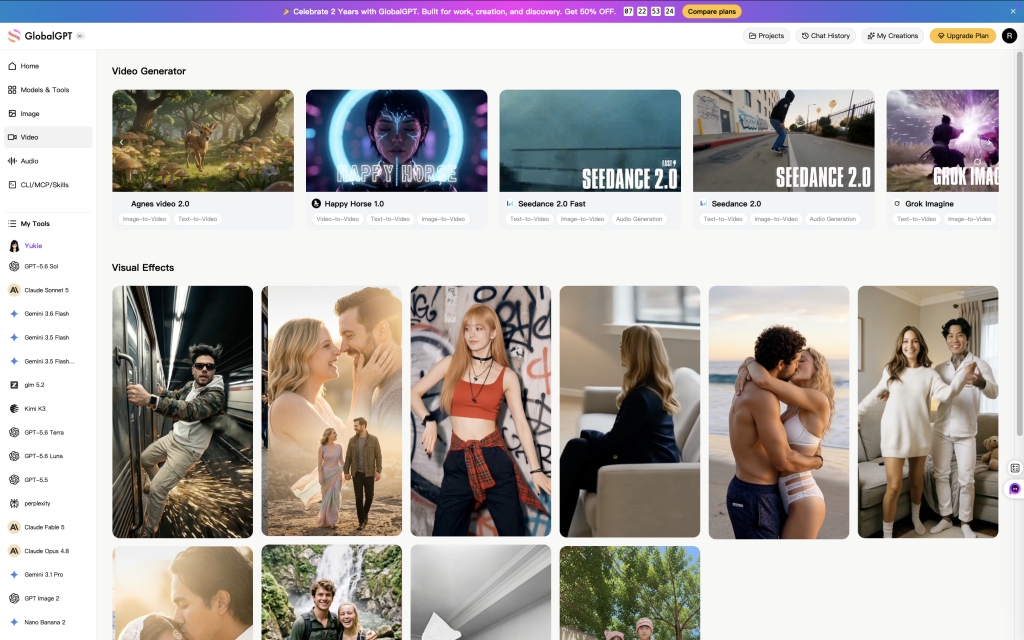Open Models & Tools in the sidebar
The width and height of the screenshot is (1024, 640).
click(48, 89)
